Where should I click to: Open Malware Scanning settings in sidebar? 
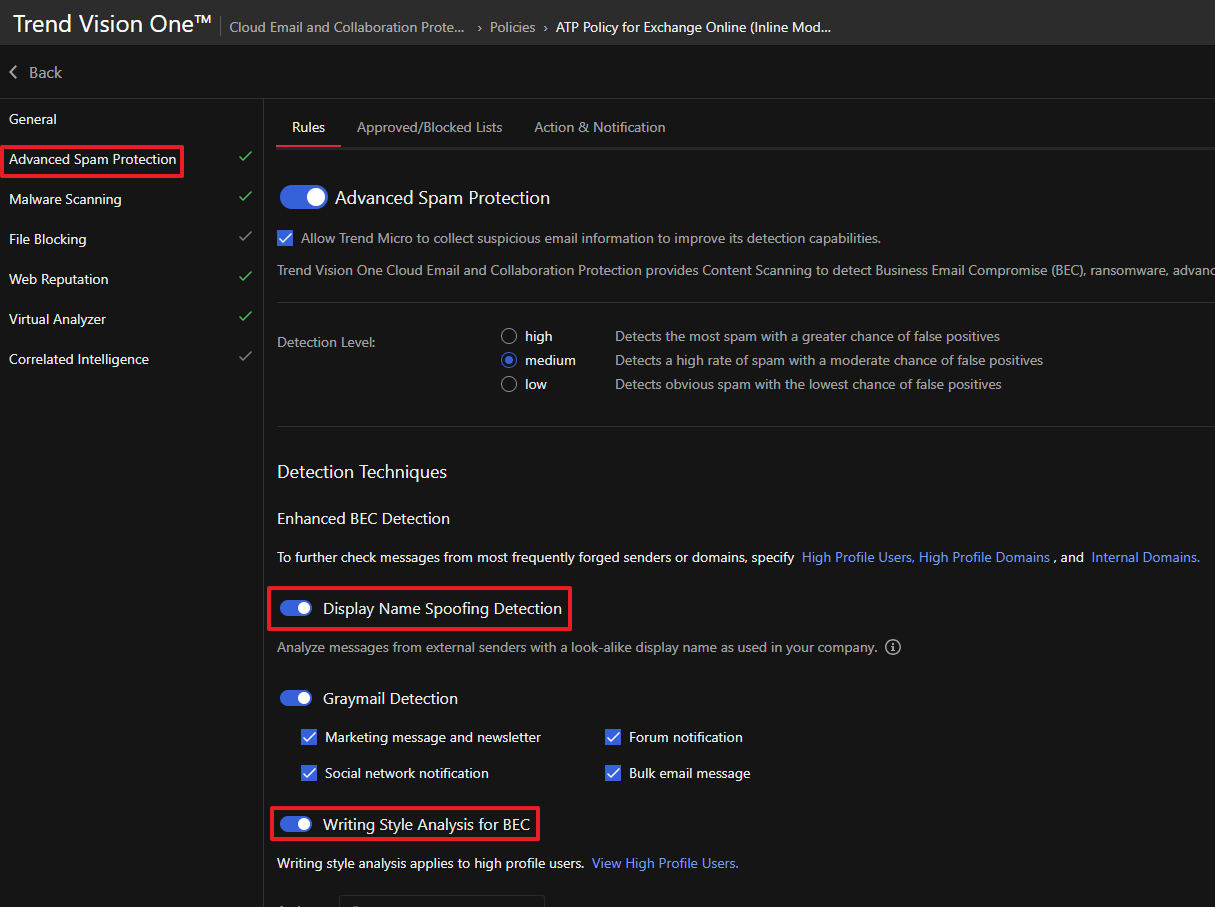pyautogui.click(x=65, y=199)
